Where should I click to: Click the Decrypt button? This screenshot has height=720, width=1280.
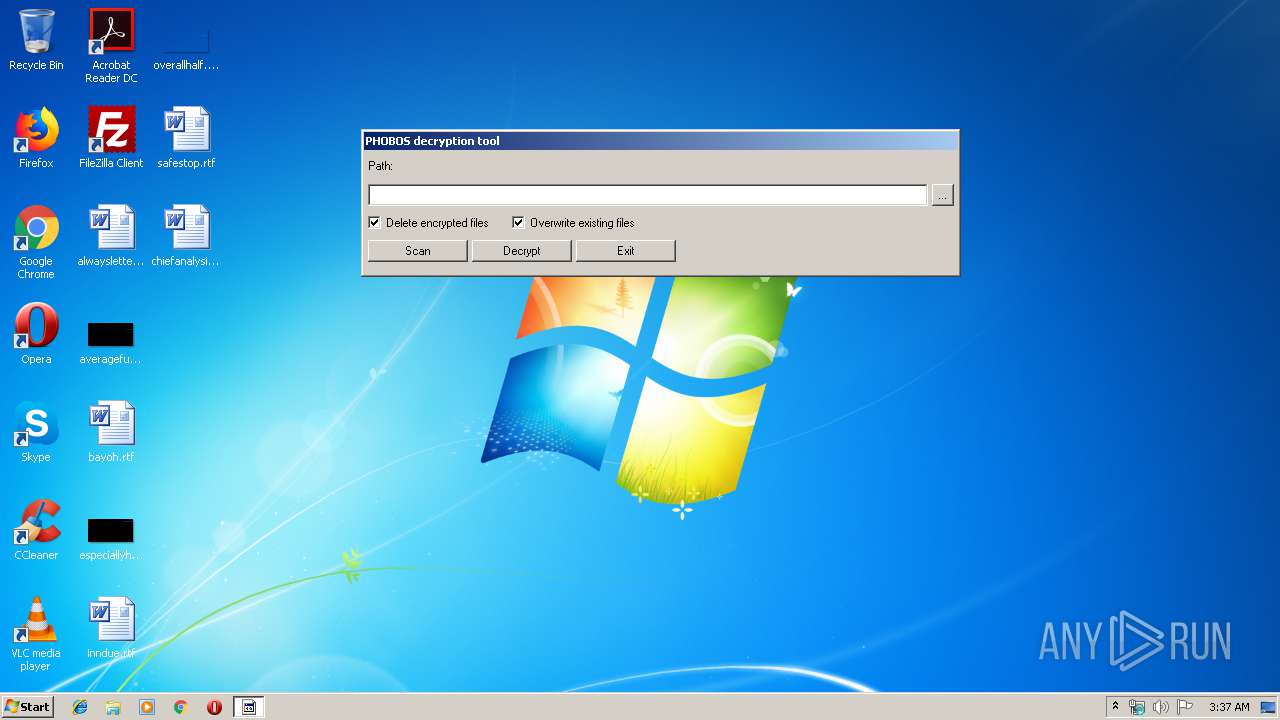point(522,251)
